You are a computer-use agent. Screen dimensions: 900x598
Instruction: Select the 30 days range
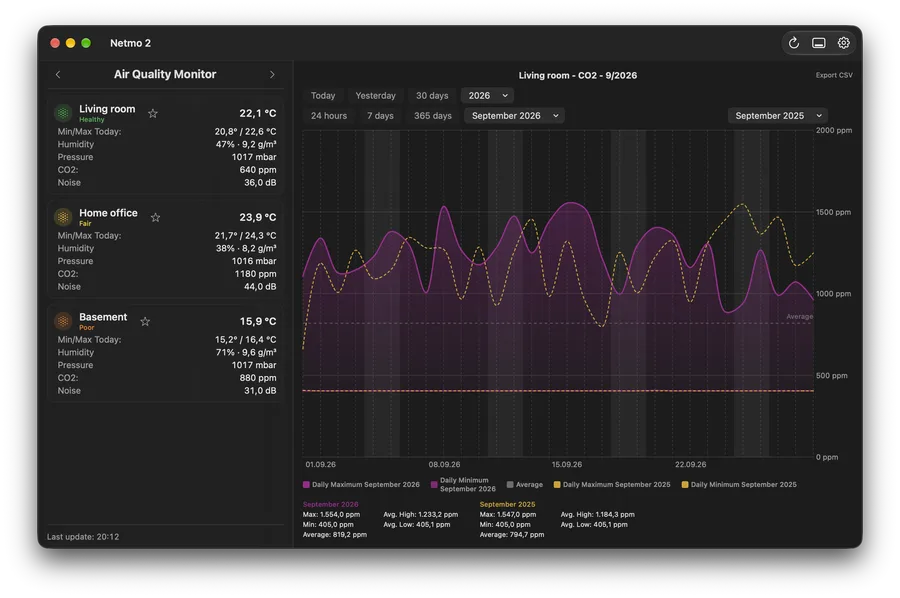432,96
